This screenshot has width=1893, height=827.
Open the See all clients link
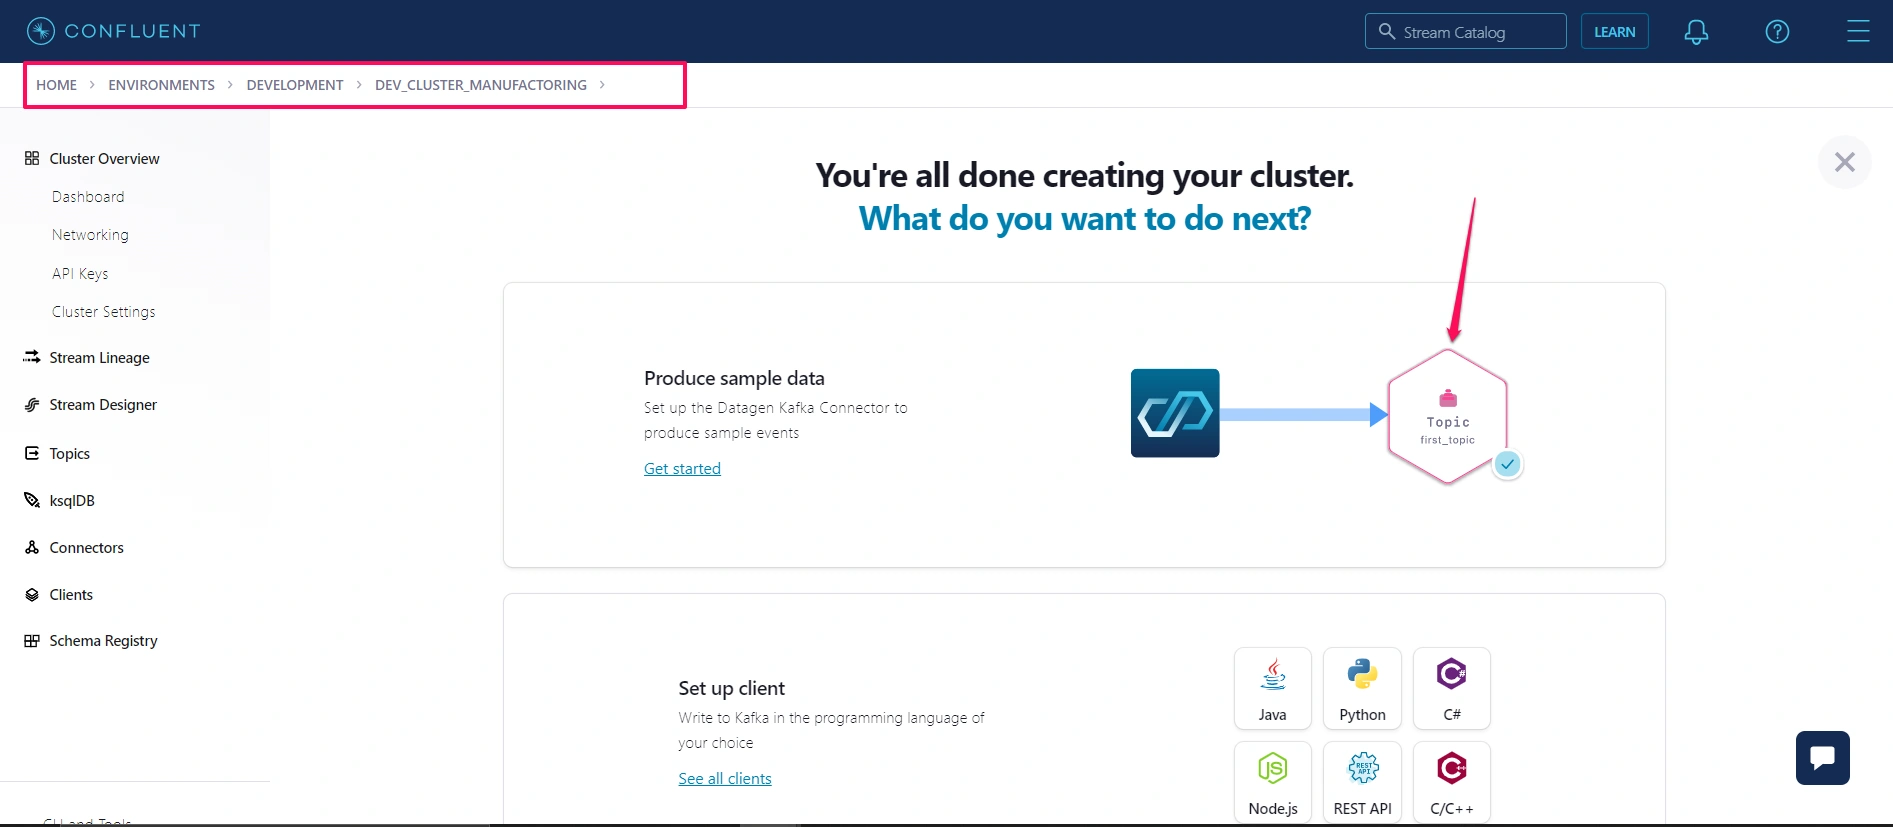coord(725,778)
